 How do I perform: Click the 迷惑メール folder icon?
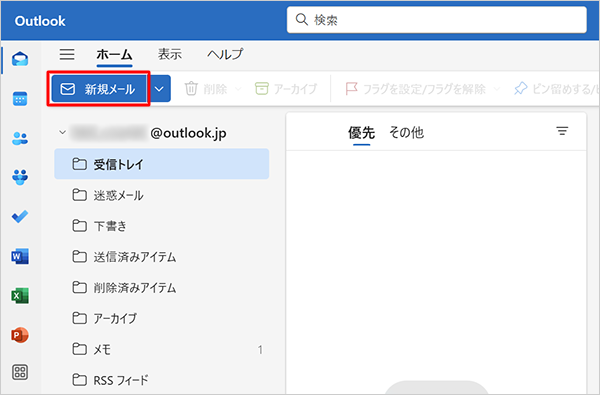point(79,195)
